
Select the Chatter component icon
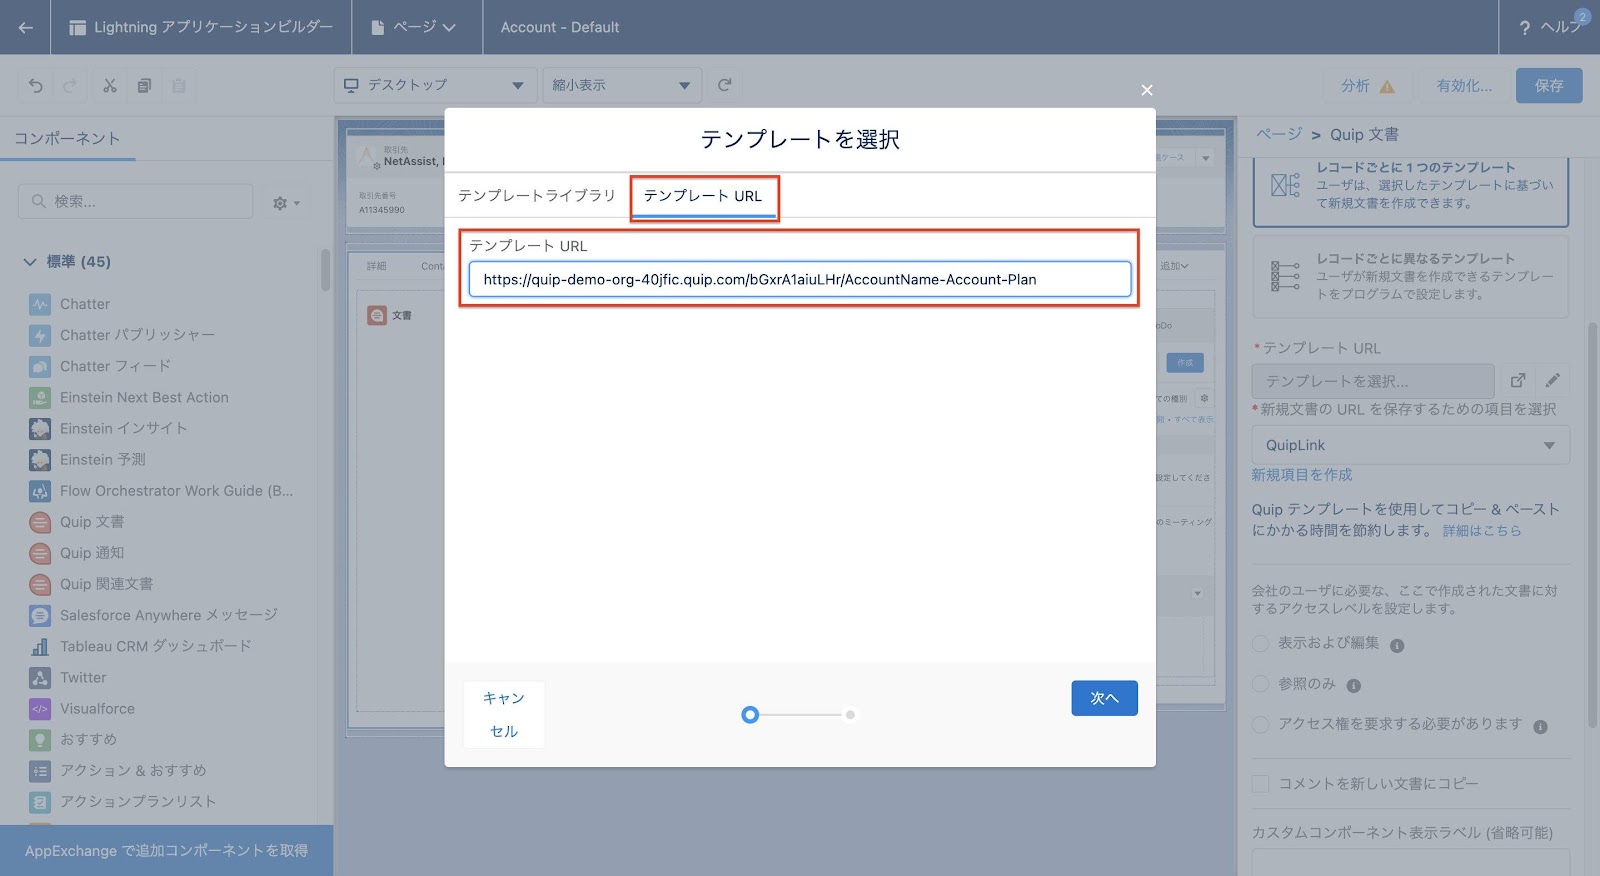coord(40,304)
